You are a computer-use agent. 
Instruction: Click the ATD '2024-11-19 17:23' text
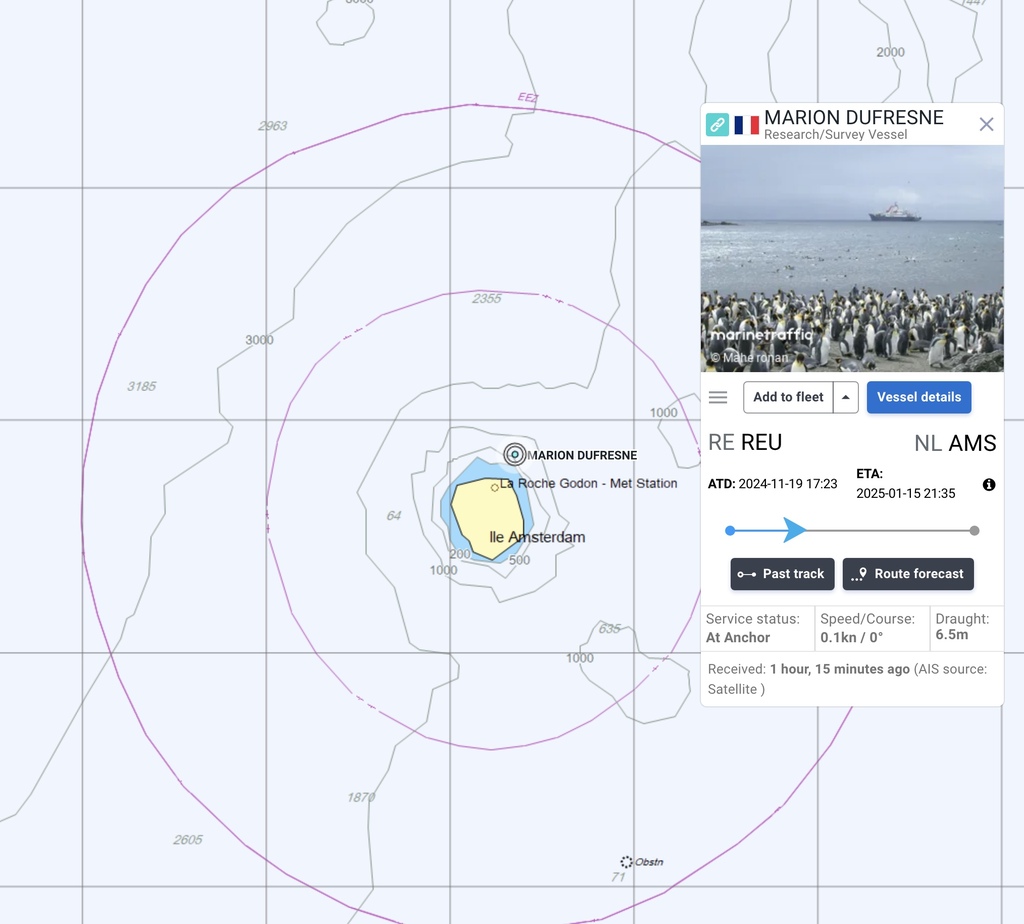(788, 484)
